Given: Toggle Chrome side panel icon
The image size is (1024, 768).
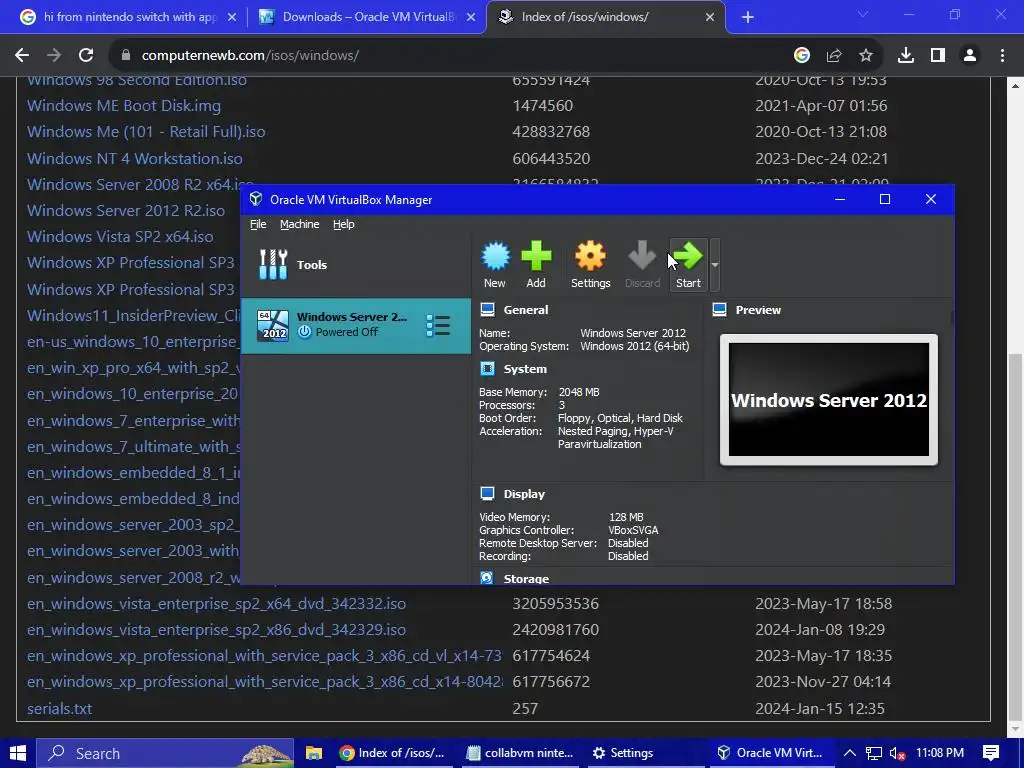Looking at the screenshot, I should tap(938, 56).
